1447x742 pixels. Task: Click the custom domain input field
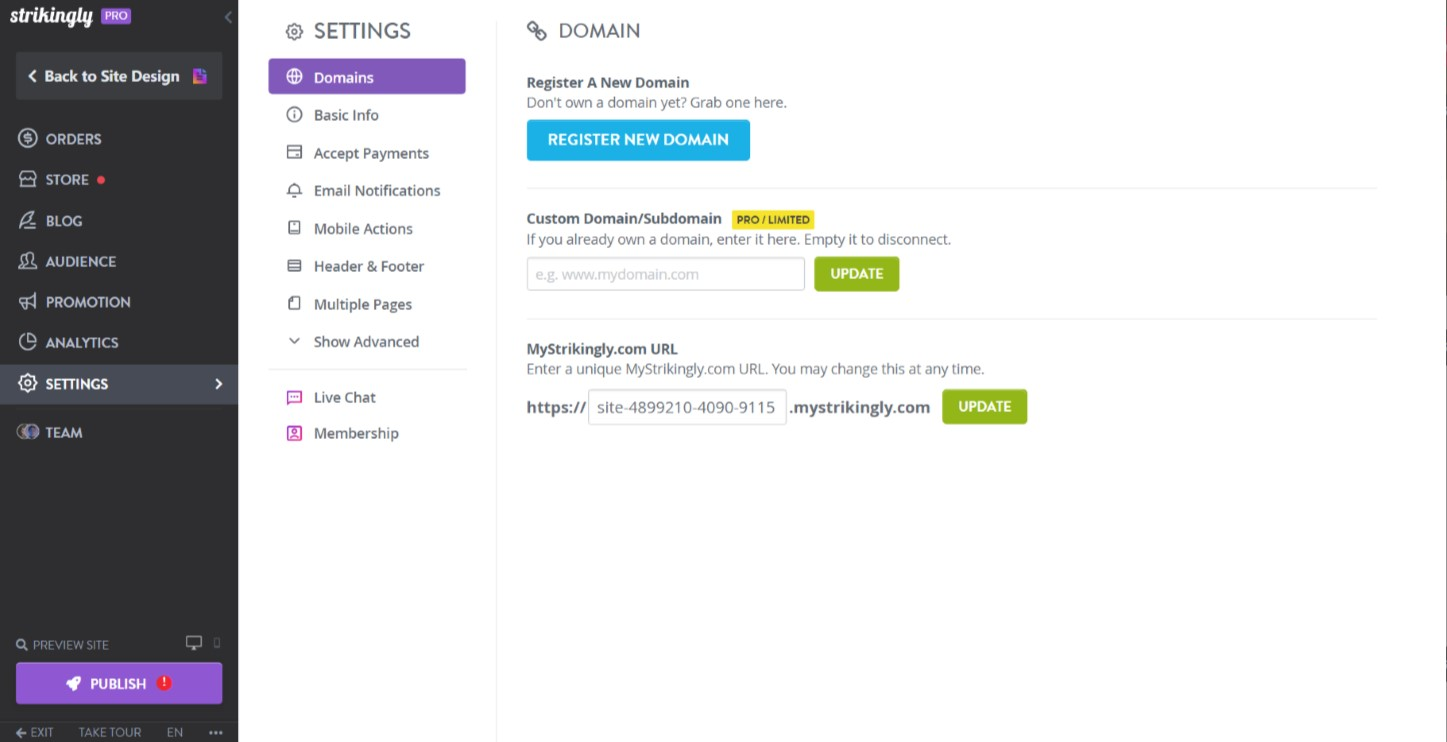[x=664, y=273]
